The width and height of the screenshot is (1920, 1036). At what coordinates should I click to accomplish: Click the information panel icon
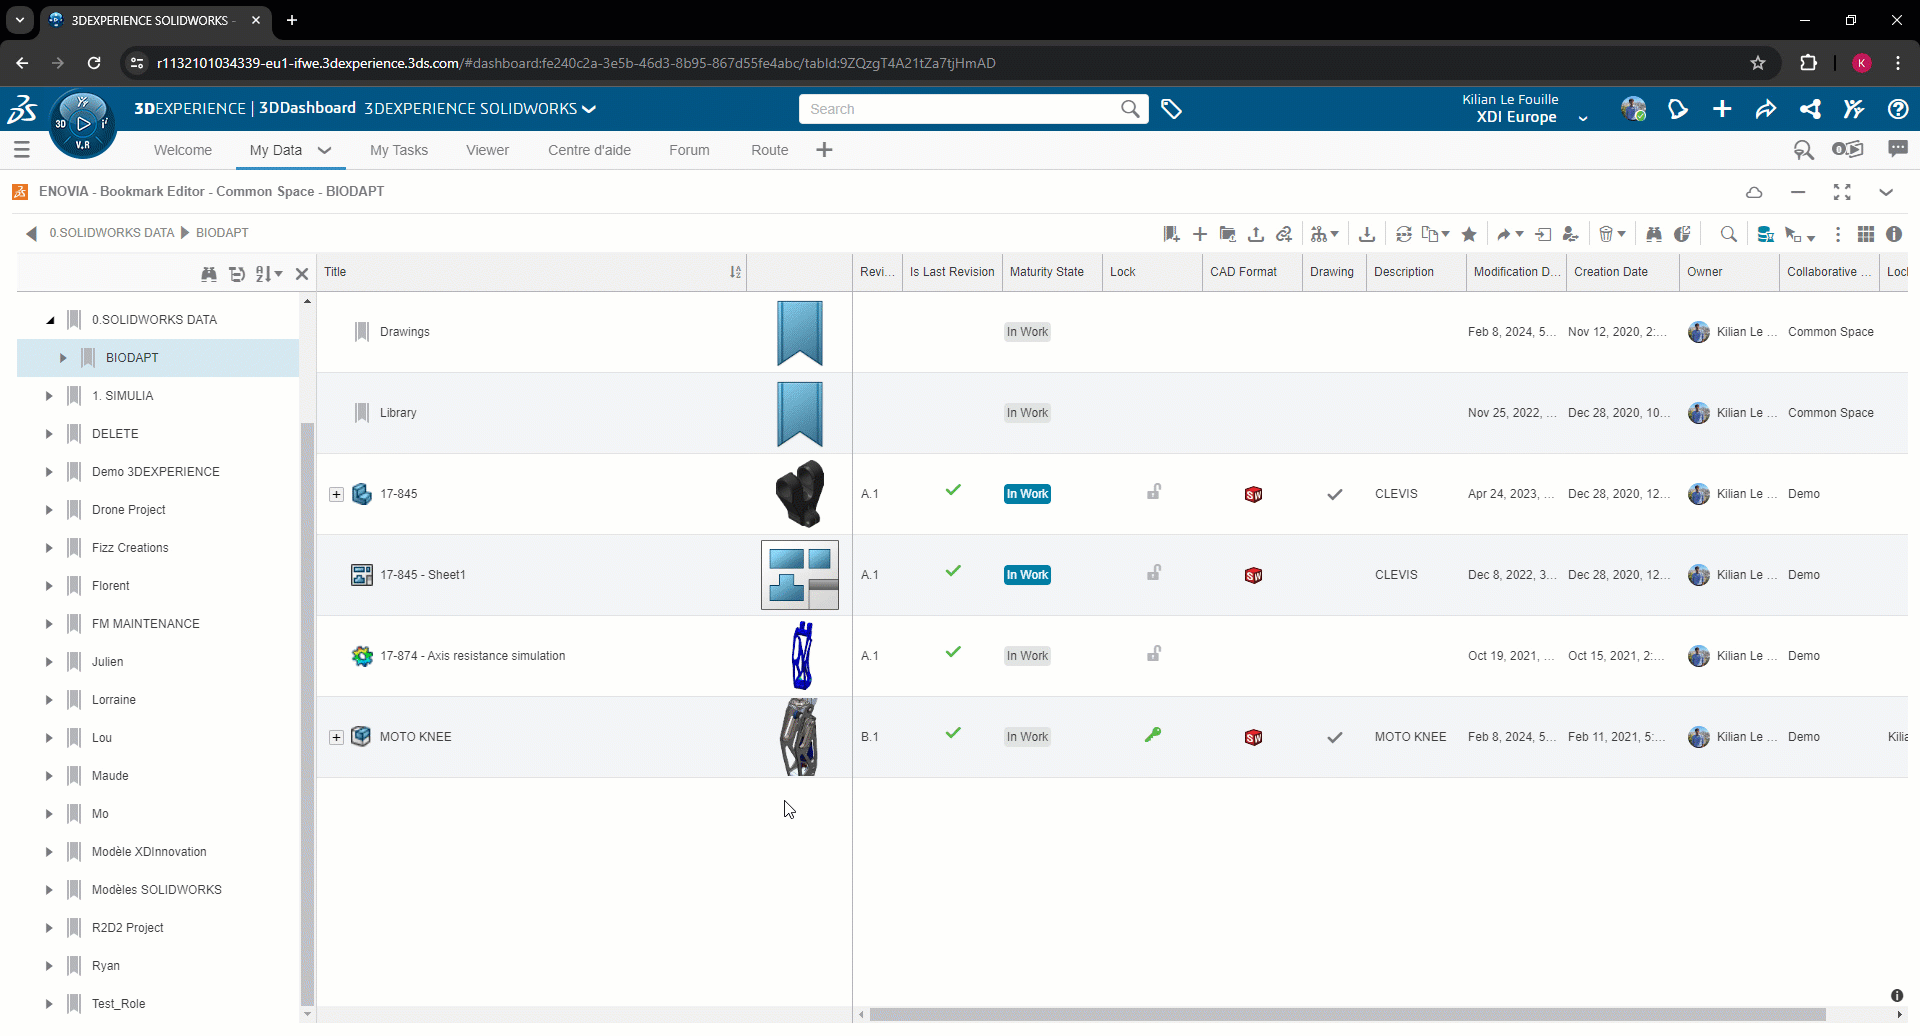pyautogui.click(x=1894, y=234)
